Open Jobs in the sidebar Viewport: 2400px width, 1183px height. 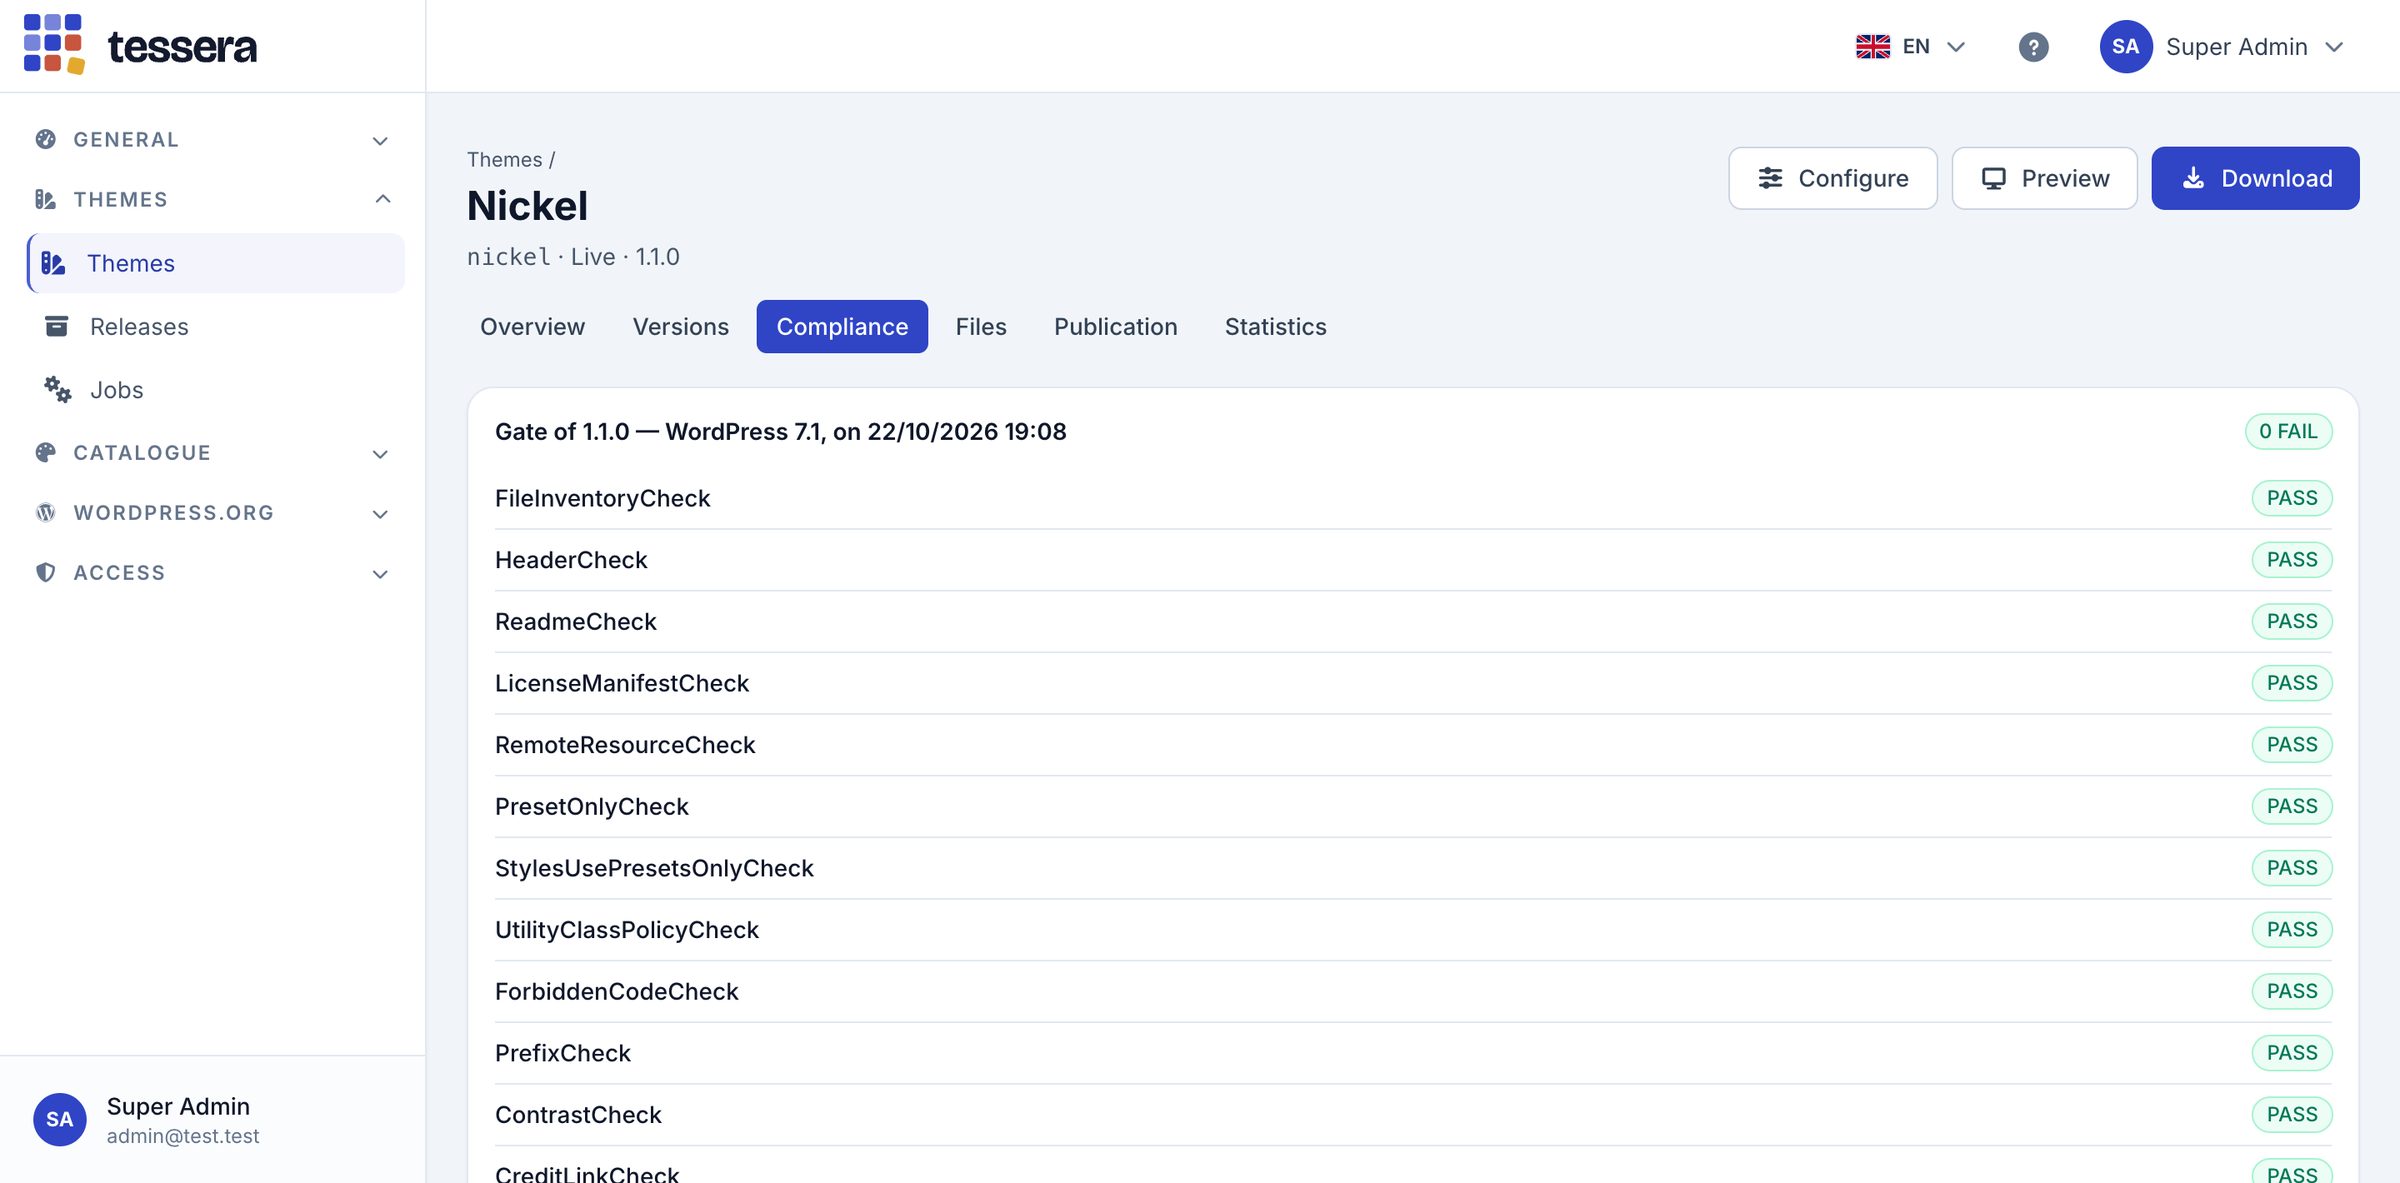[216, 389]
